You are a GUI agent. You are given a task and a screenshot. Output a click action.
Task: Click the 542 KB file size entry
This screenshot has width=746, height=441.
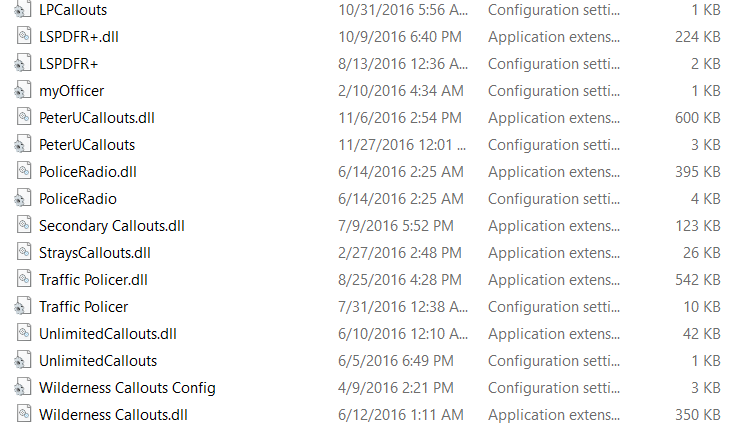tap(698, 279)
